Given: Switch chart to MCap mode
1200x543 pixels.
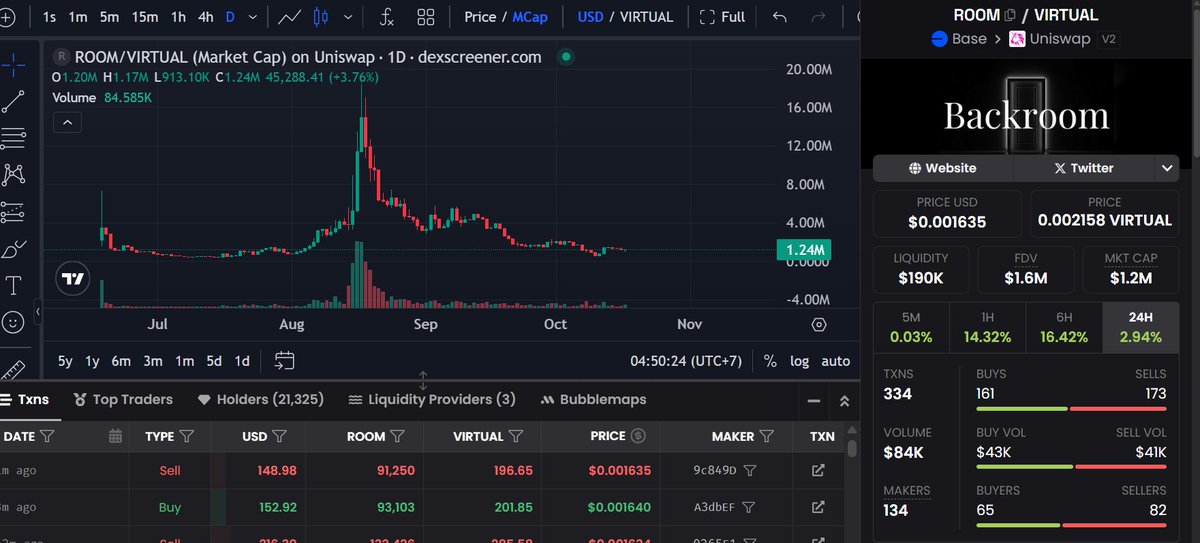Looking at the screenshot, I should click(530, 17).
